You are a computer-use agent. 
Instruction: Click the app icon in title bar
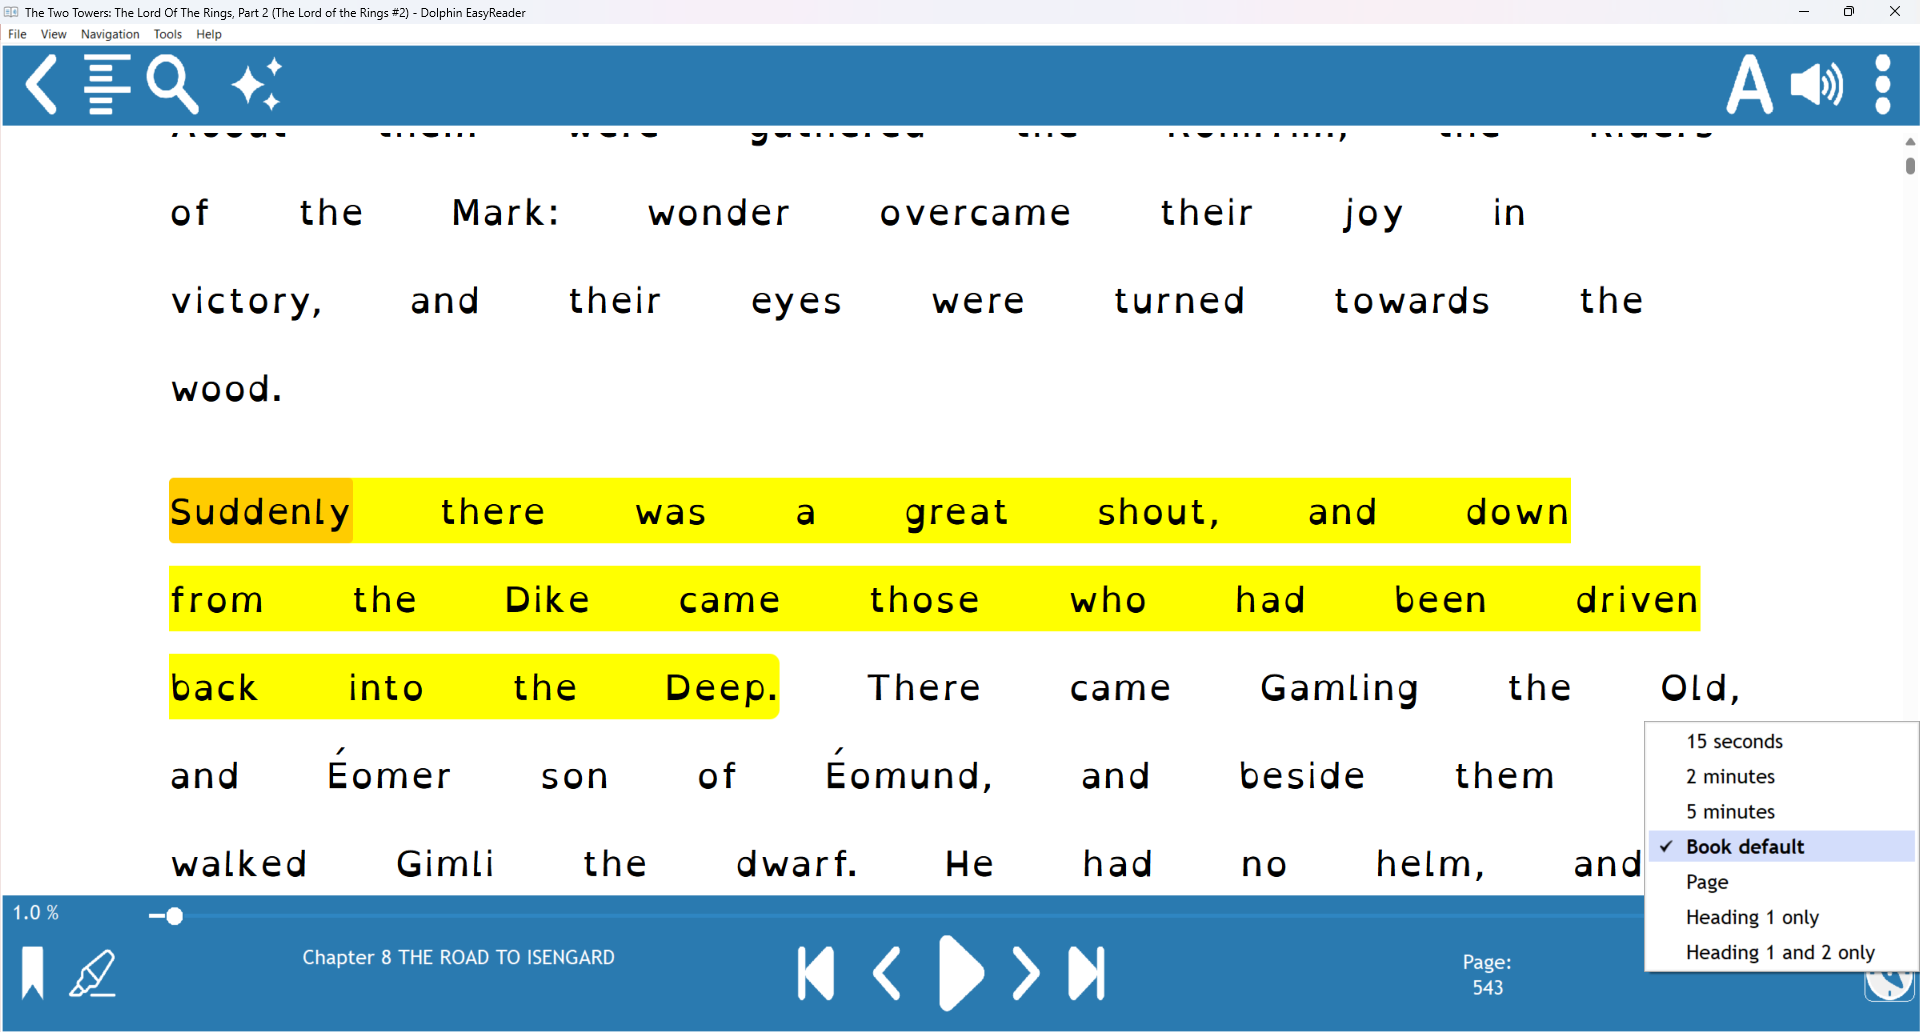coord(11,12)
